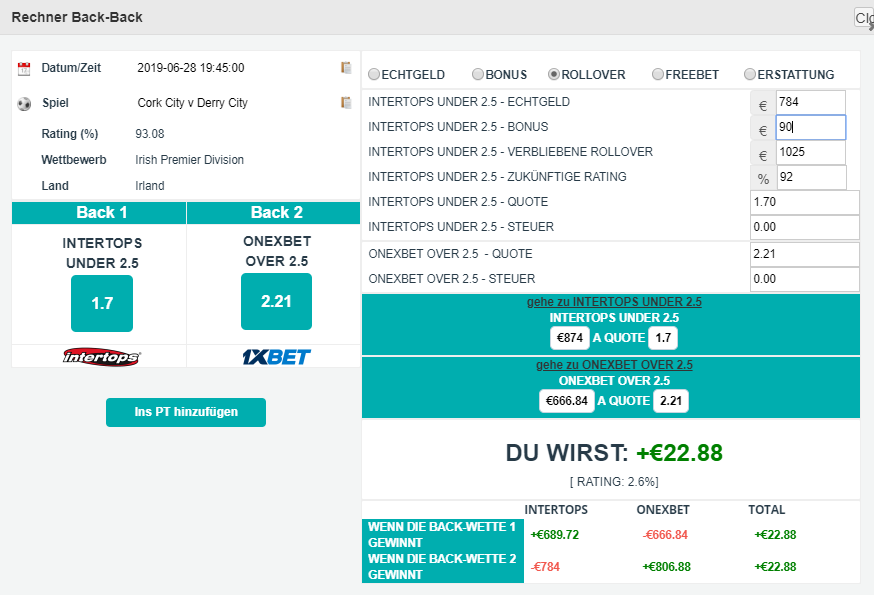Click the +€22.88 profit headline
Viewport: 874px width, 595px height.
click(x=679, y=453)
